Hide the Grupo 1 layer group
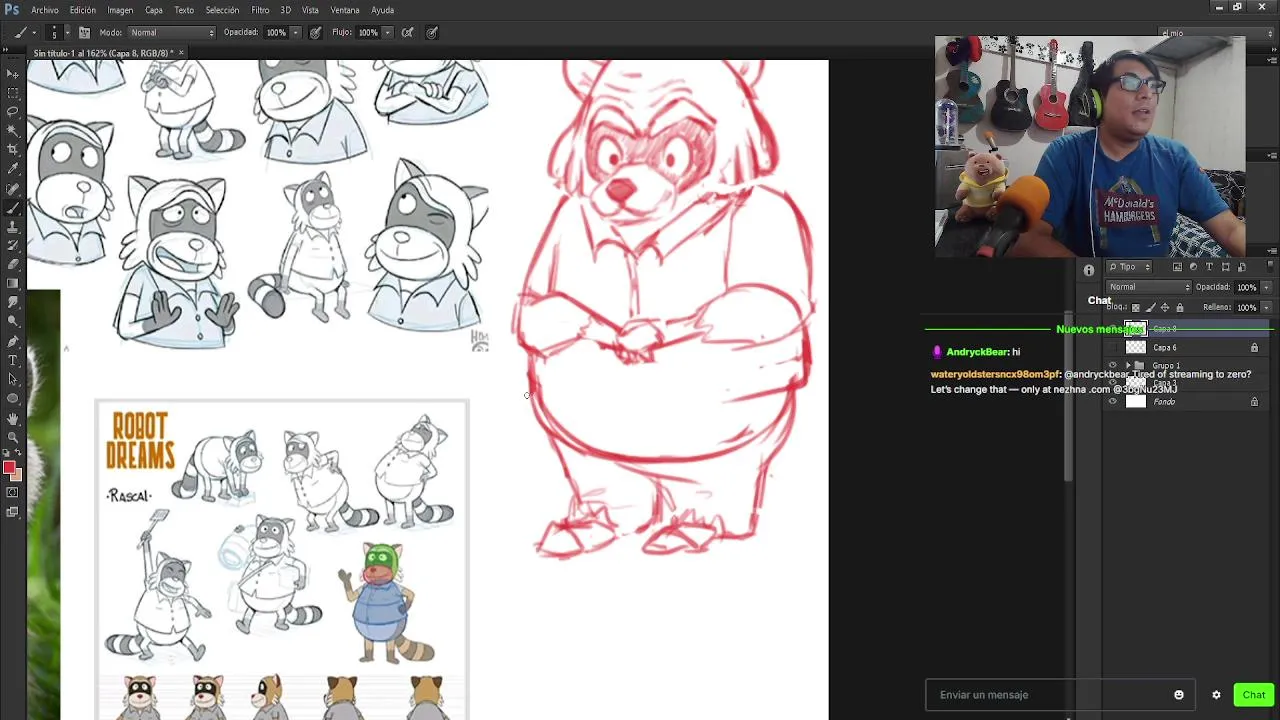The width and height of the screenshot is (1280, 720). tap(1113, 366)
